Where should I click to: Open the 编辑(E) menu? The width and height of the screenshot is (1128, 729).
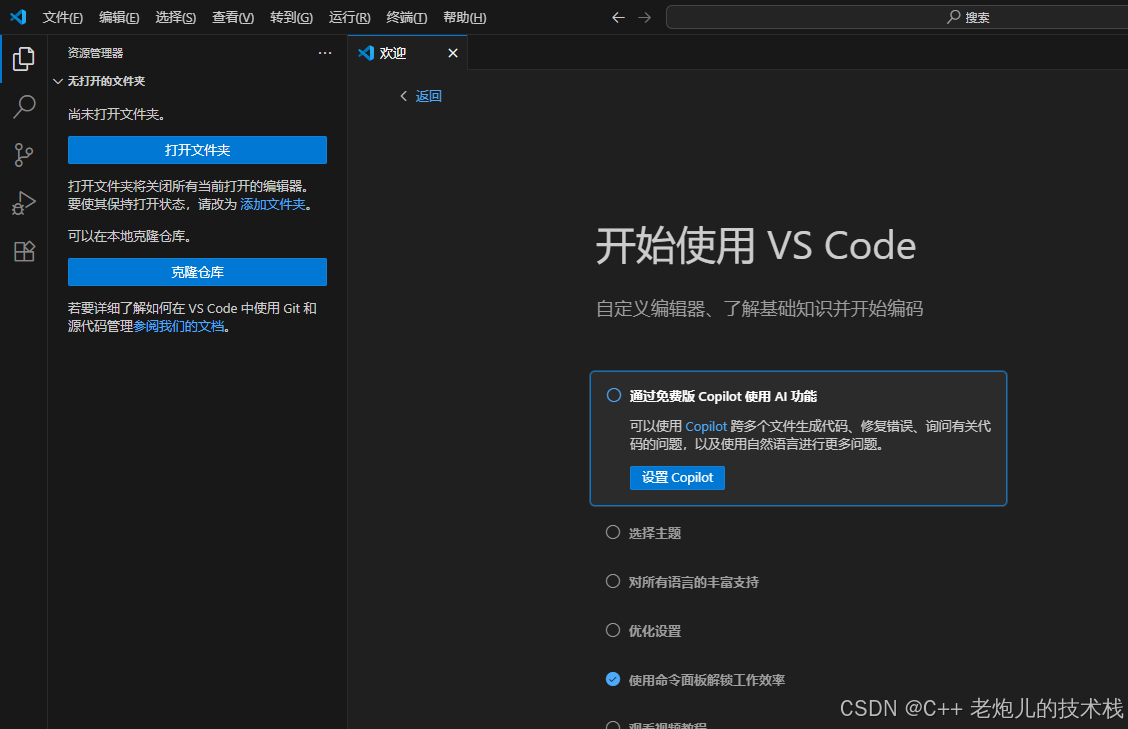pos(119,17)
